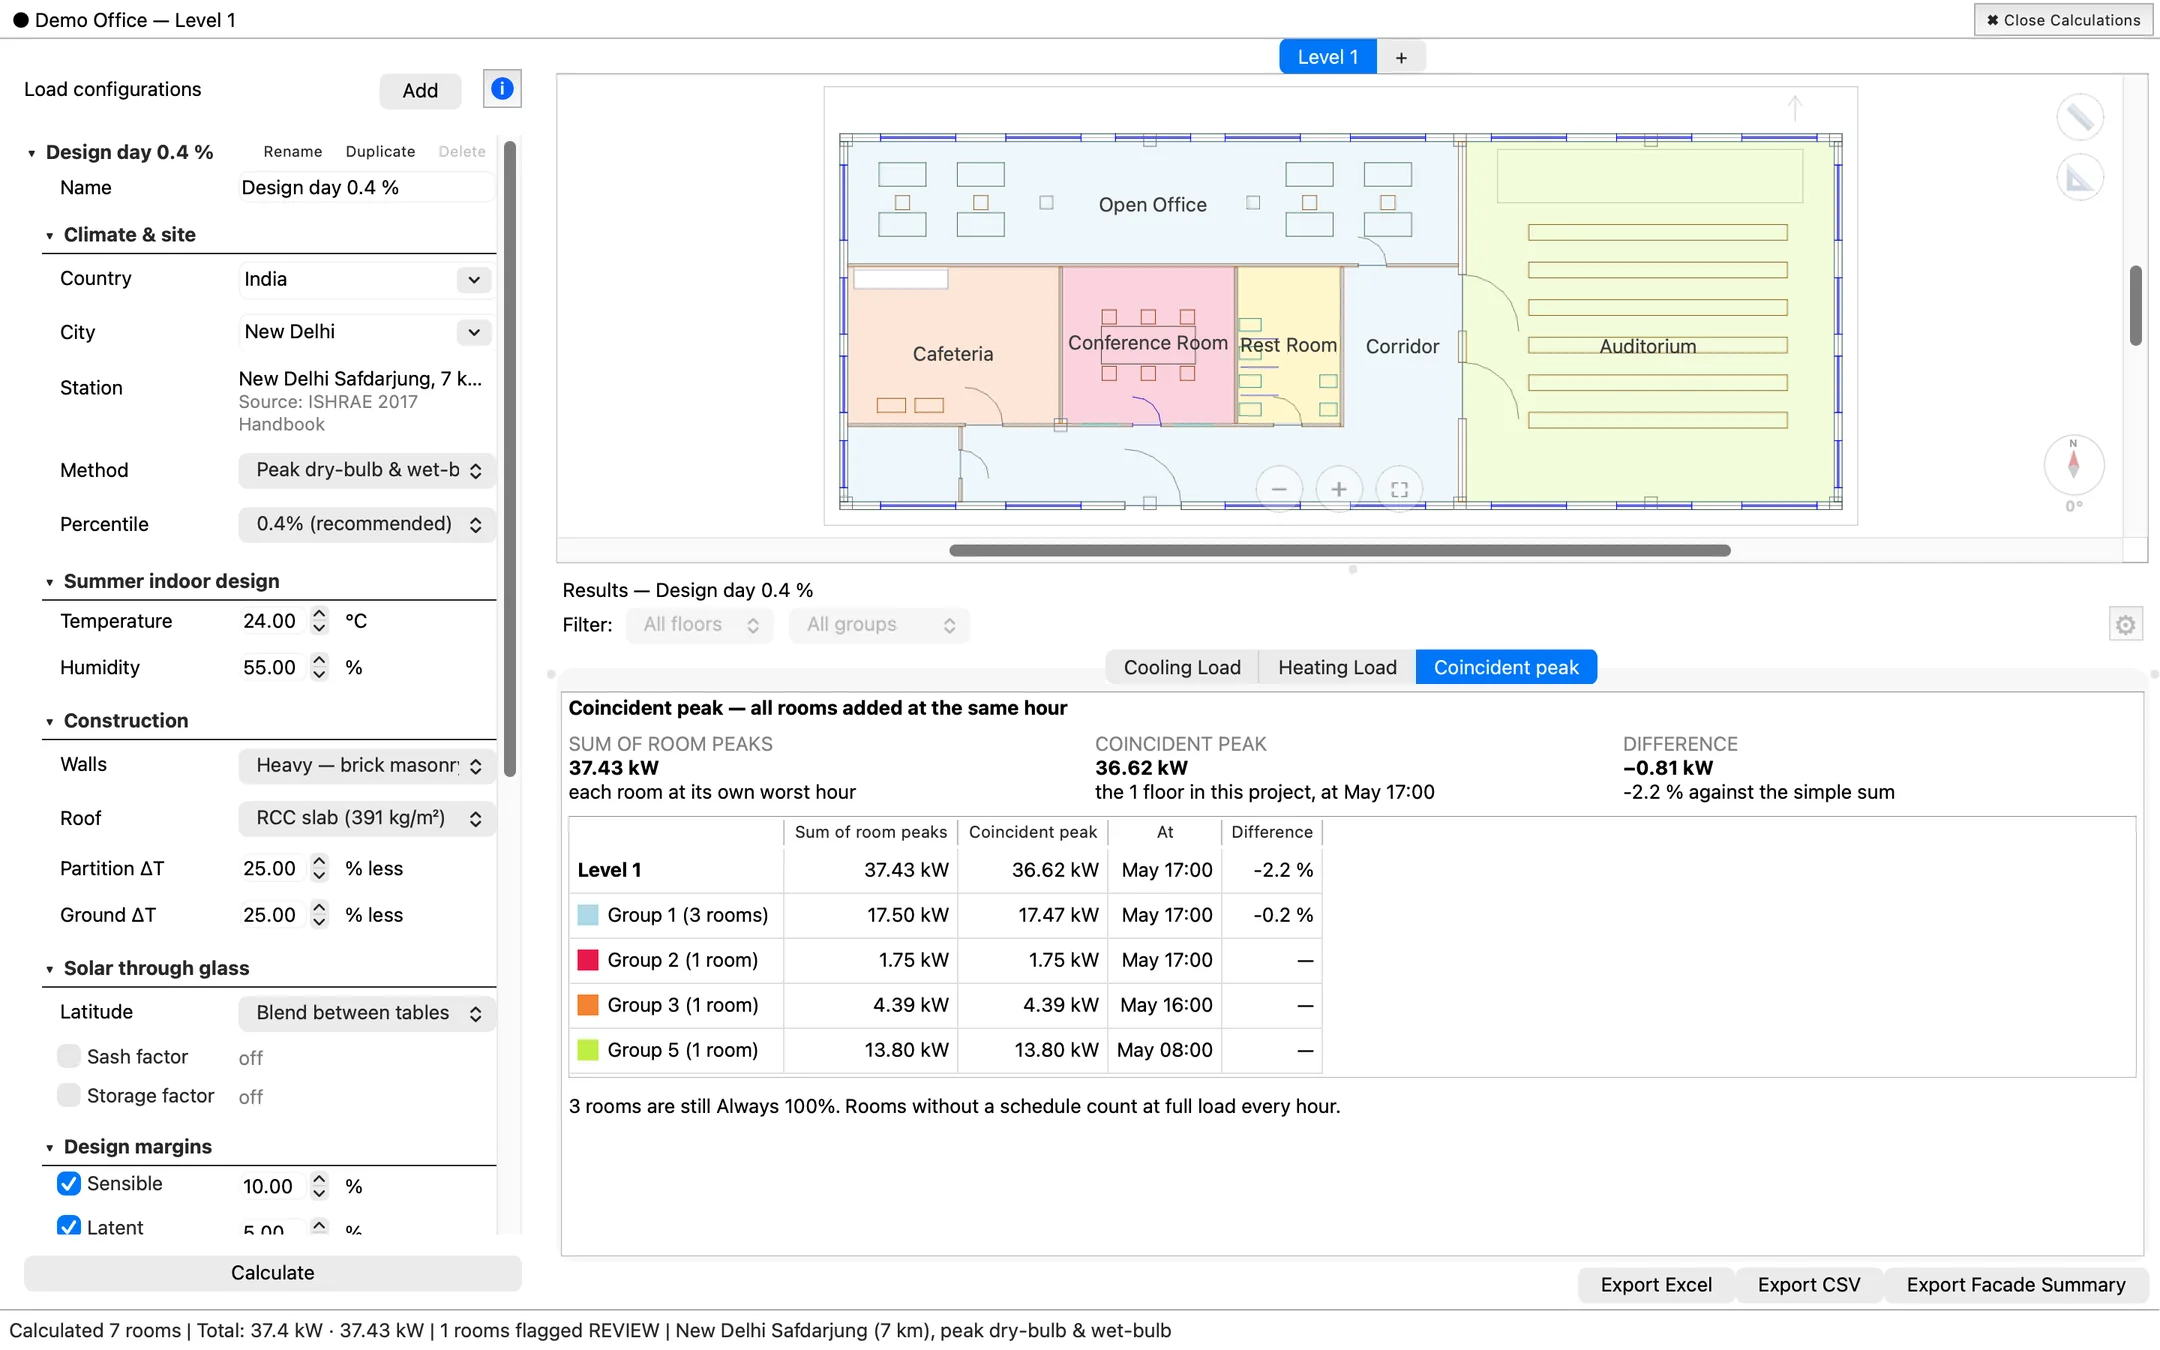The width and height of the screenshot is (2160, 1350).
Task: Collapse the Climate & site section
Action: point(50,236)
